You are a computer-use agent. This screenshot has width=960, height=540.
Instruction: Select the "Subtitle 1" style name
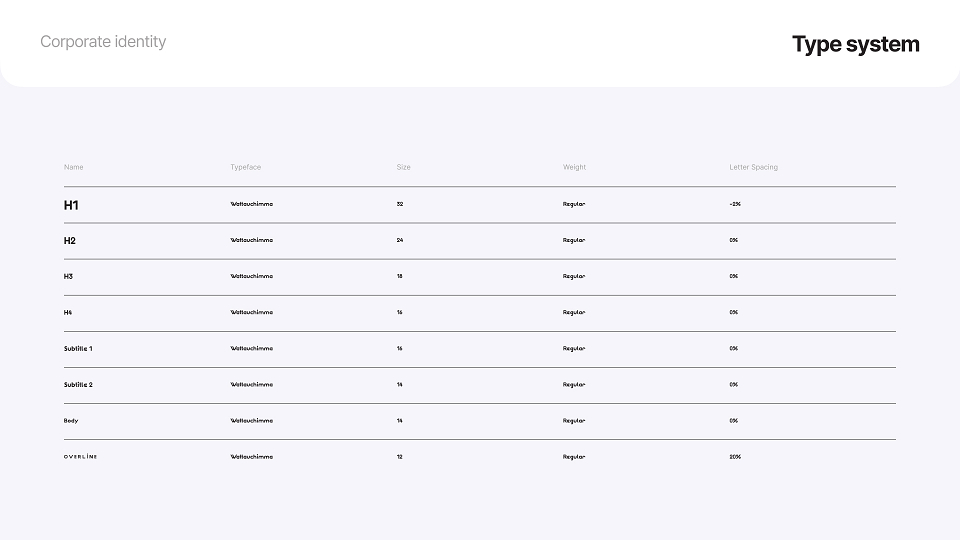click(78, 348)
